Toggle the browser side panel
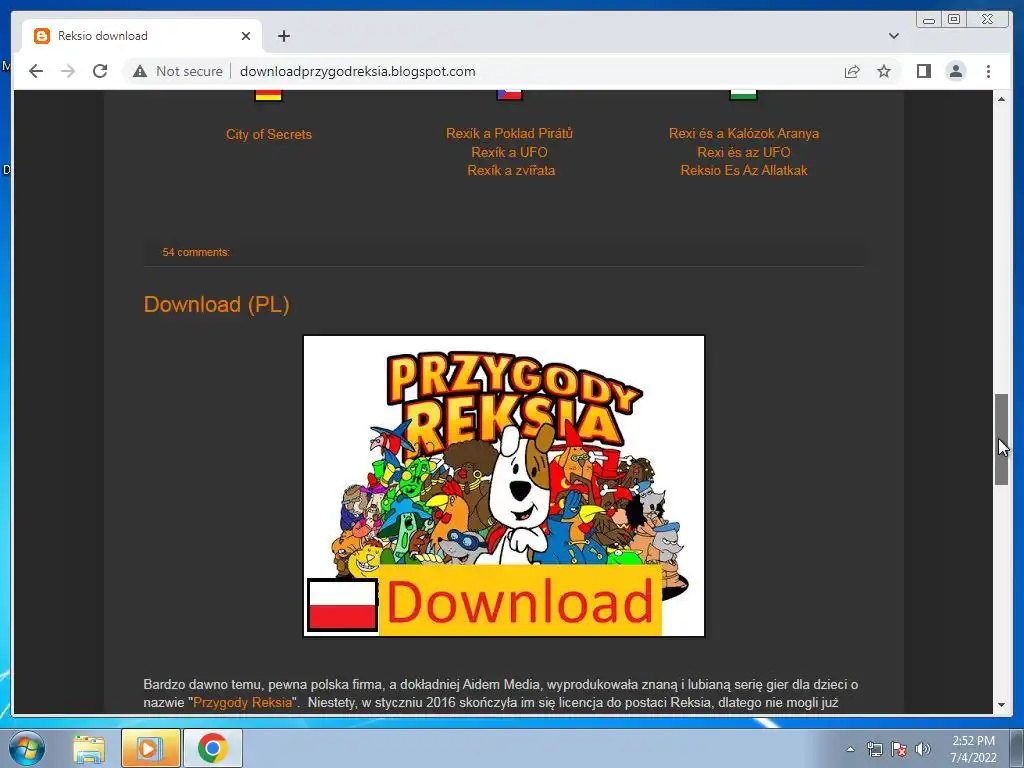Viewport: 1024px width, 768px height. pos(923,71)
